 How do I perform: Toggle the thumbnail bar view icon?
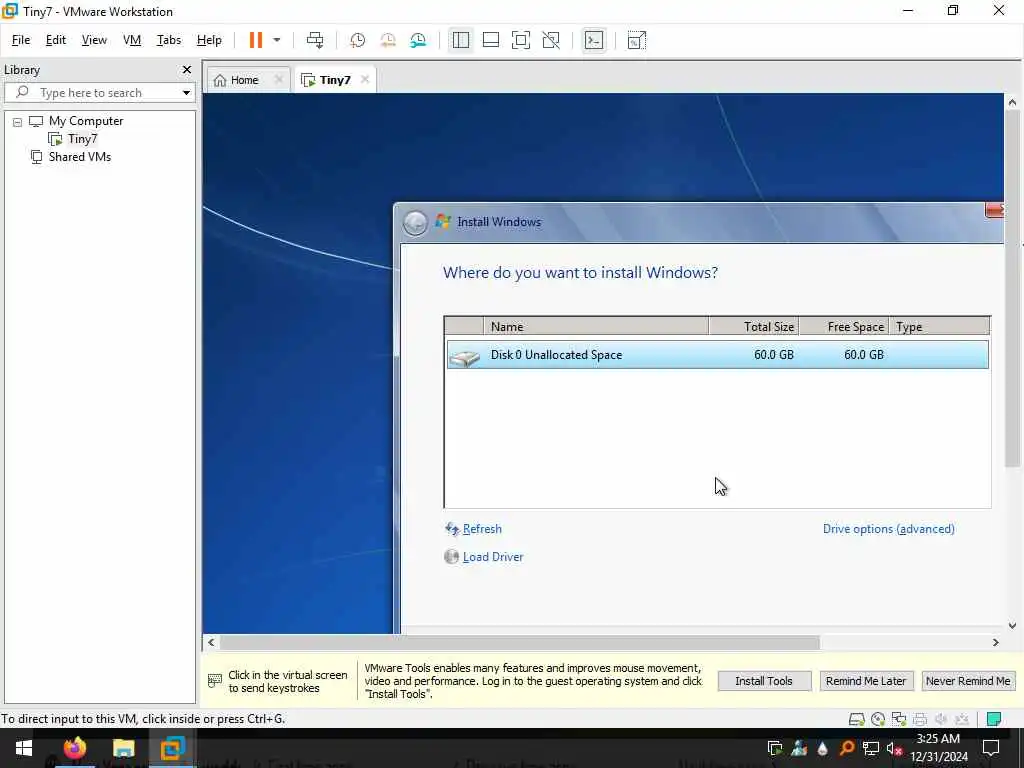click(x=490, y=40)
